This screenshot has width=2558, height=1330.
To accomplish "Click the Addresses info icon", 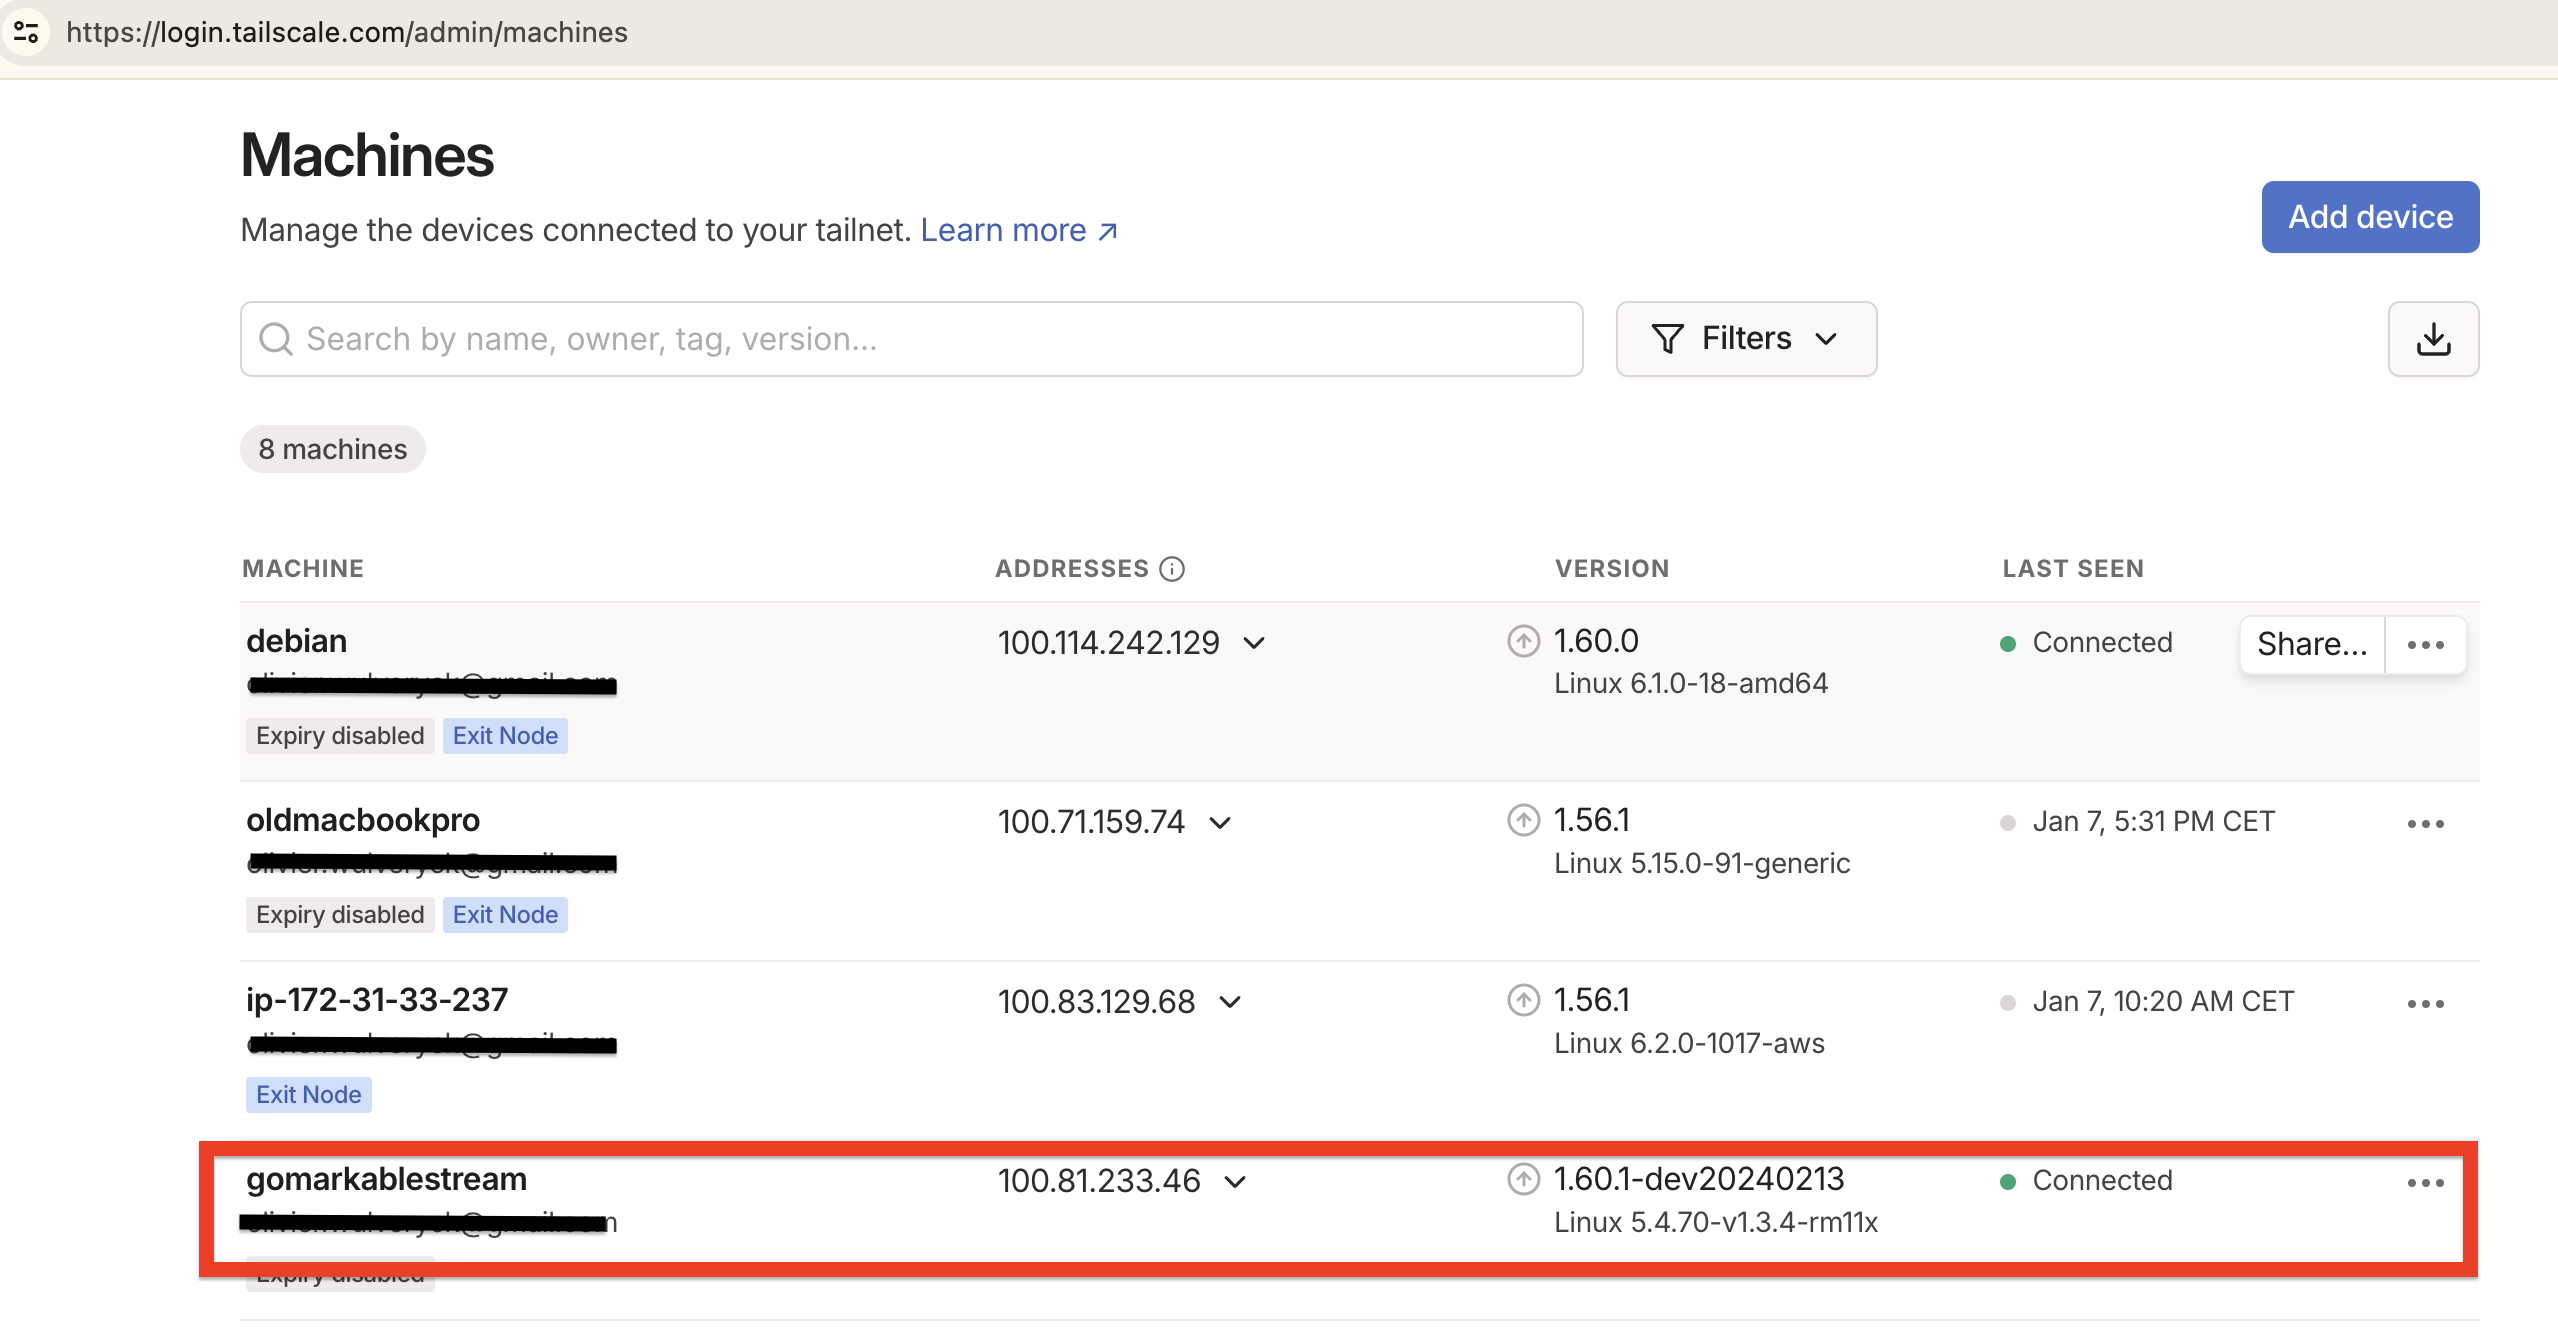I will (1172, 569).
